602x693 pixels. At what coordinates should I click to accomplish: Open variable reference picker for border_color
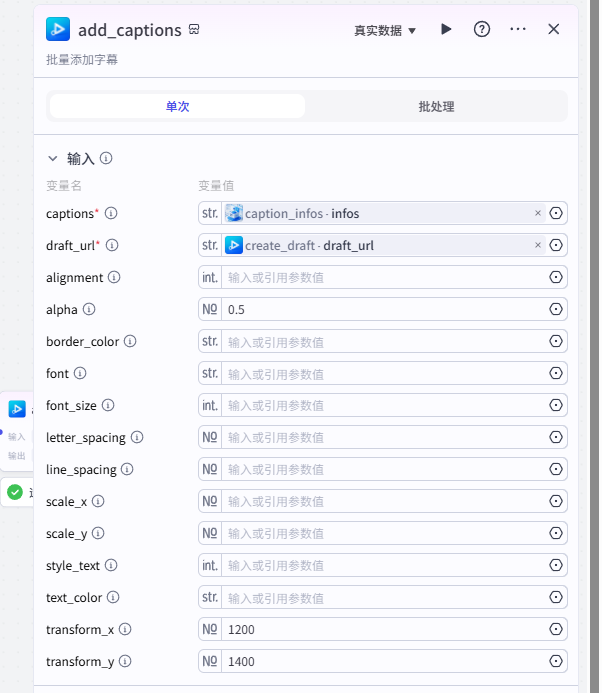click(556, 341)
